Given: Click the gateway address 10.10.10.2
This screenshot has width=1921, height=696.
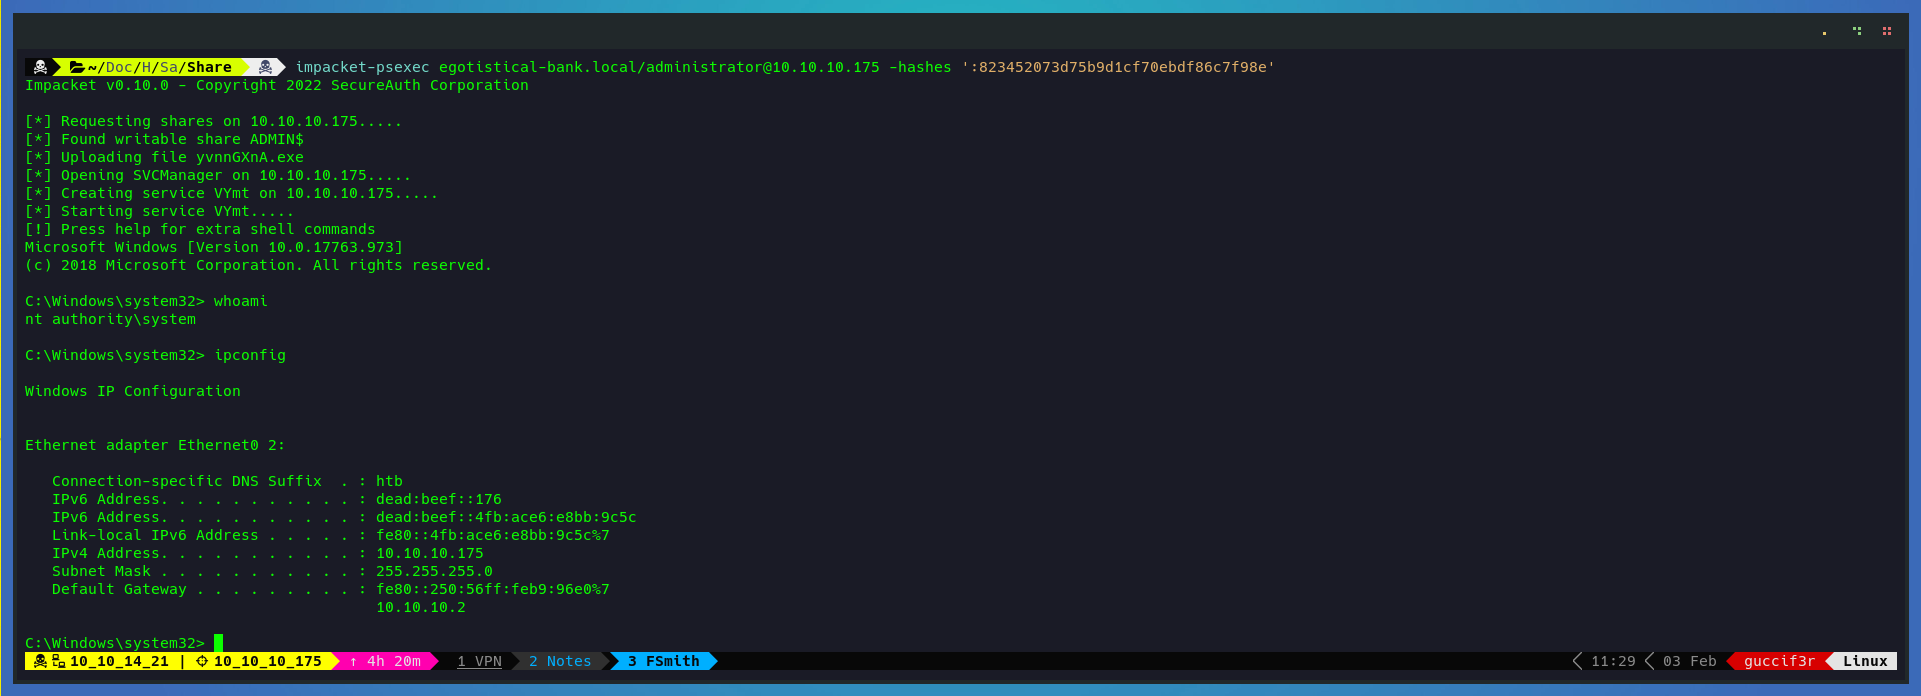Looking at the screenshot, I should (x=421, y=607).
